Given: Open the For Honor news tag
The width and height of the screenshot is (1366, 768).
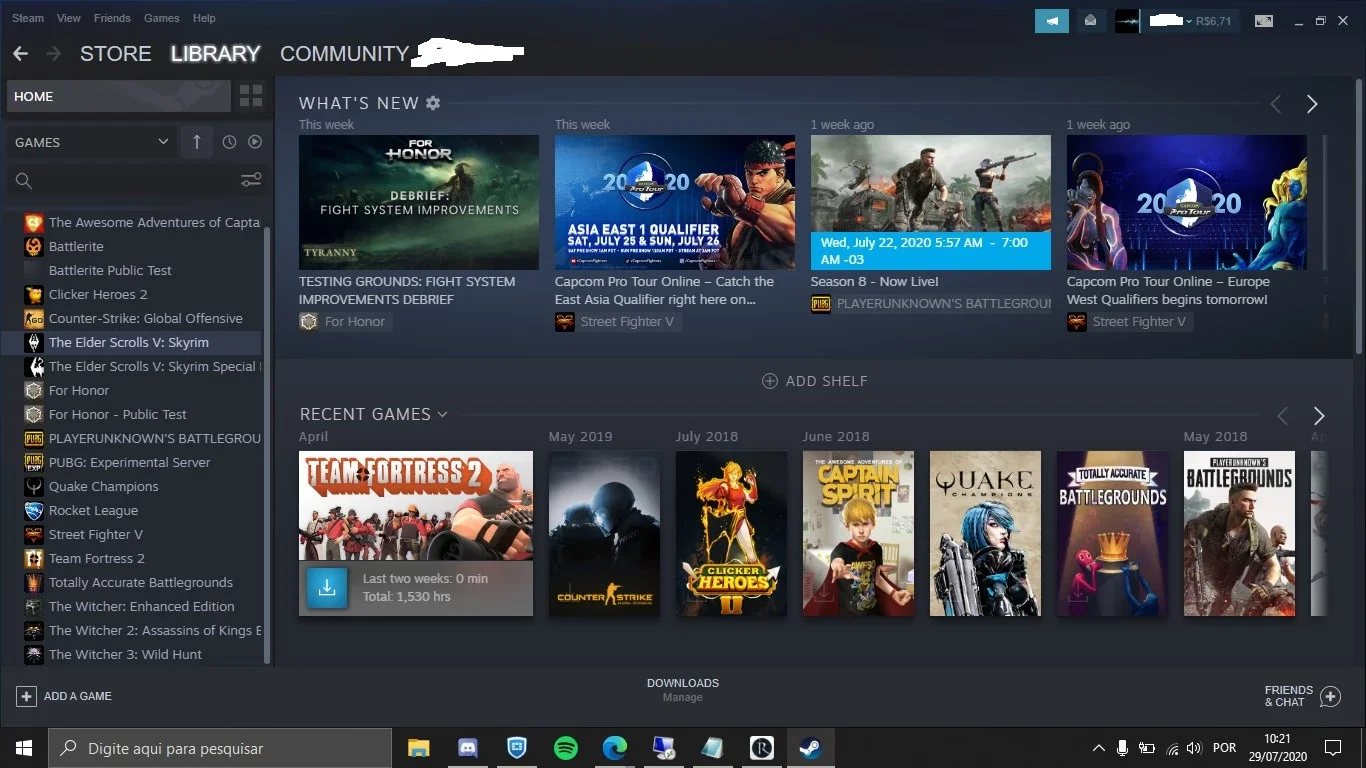Looking at the screenshot, I should (x=345, y=322).
